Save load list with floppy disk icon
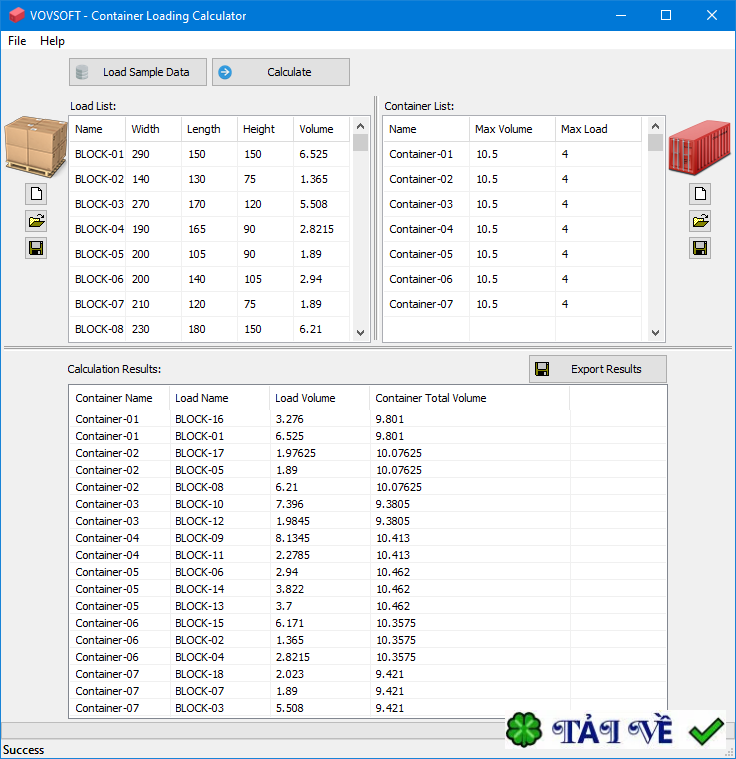Screen dimensions: 736x759 [x=36, y=248]
